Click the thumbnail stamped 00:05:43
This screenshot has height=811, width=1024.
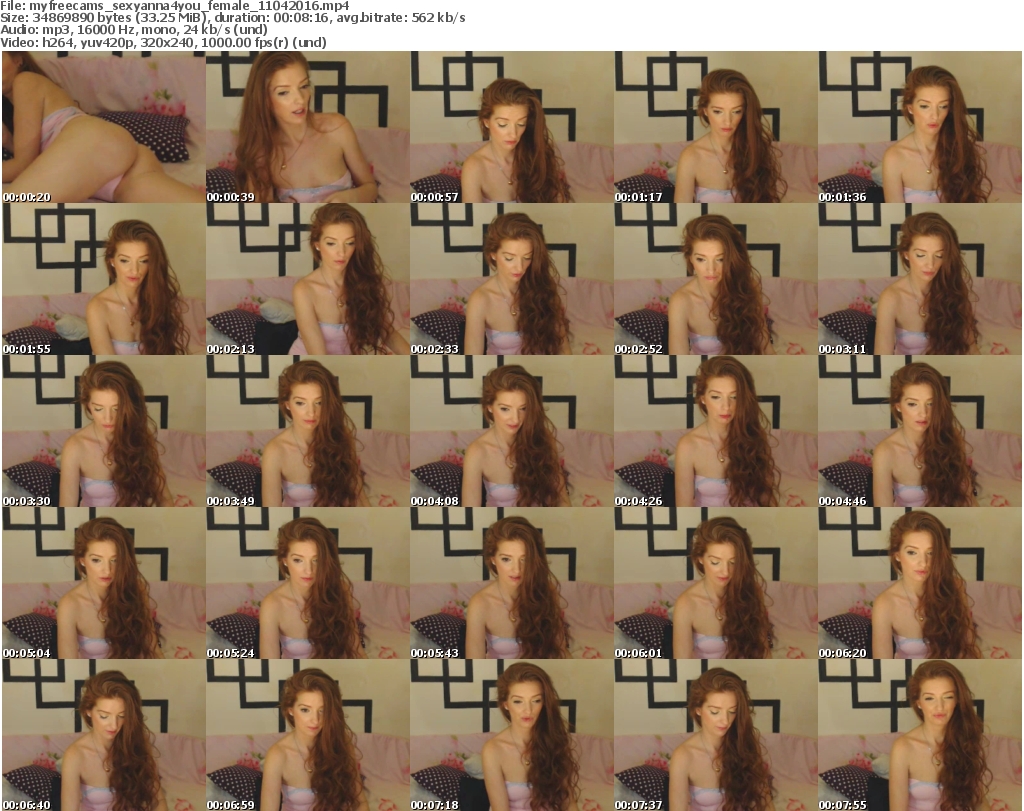click(511, 583)
